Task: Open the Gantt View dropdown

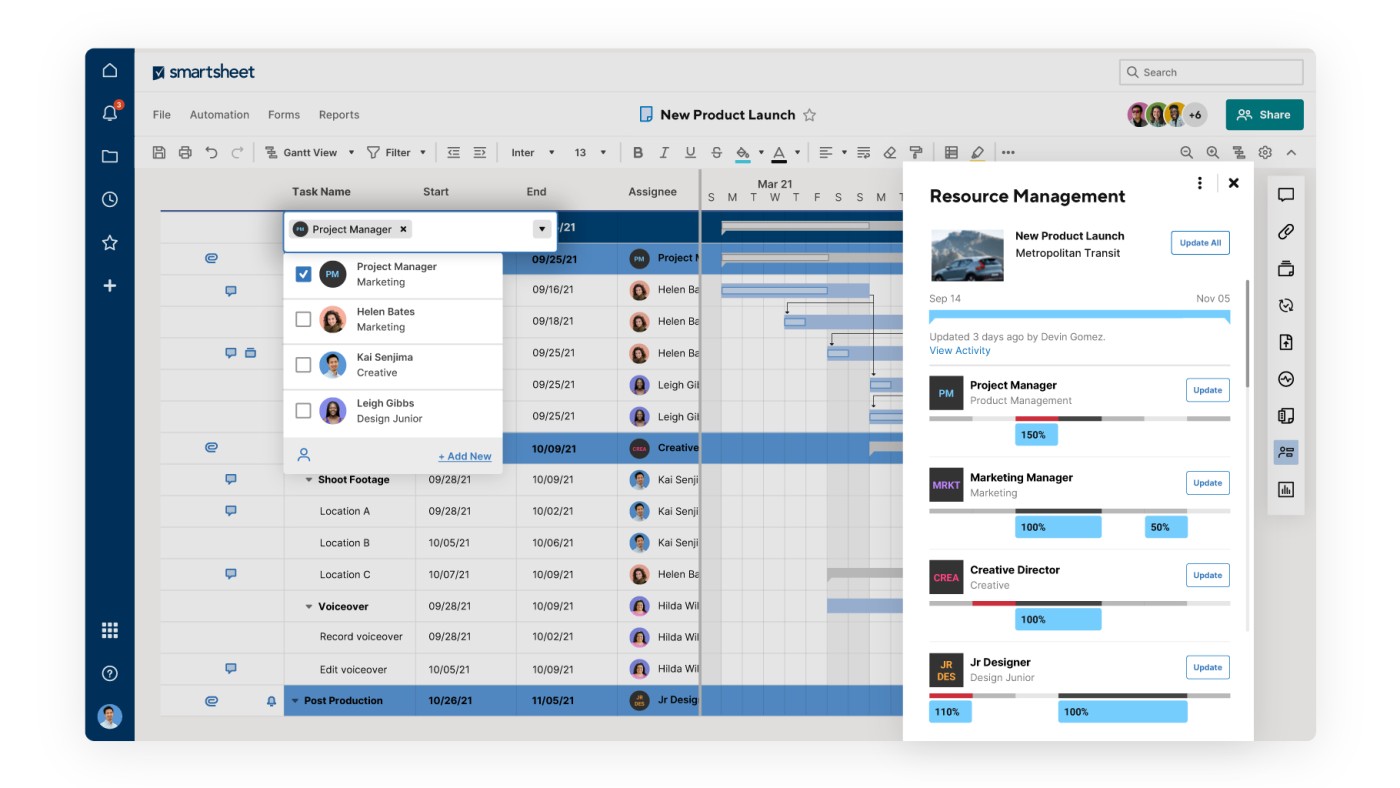Action: (x=310, y=153)
